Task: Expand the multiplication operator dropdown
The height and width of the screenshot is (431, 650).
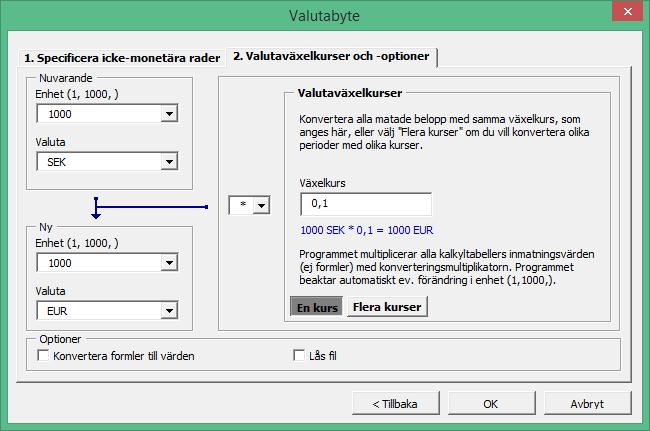Action: 262,205
